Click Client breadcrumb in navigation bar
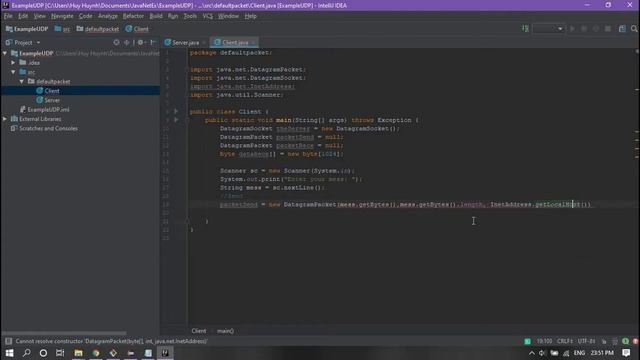 point(137,29)
